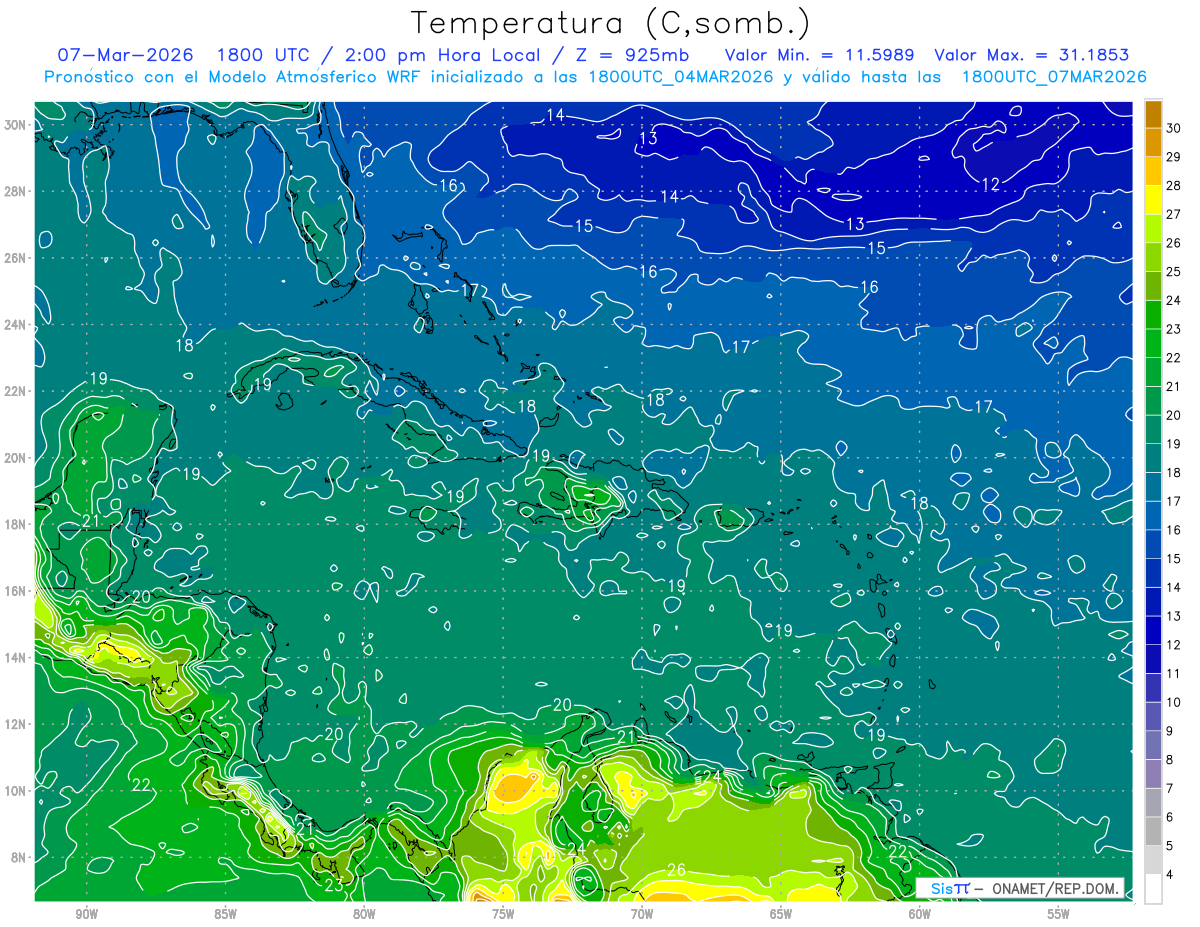Click the color scale label "8"
The image size is (1200, 927).
click(1171, 760)
